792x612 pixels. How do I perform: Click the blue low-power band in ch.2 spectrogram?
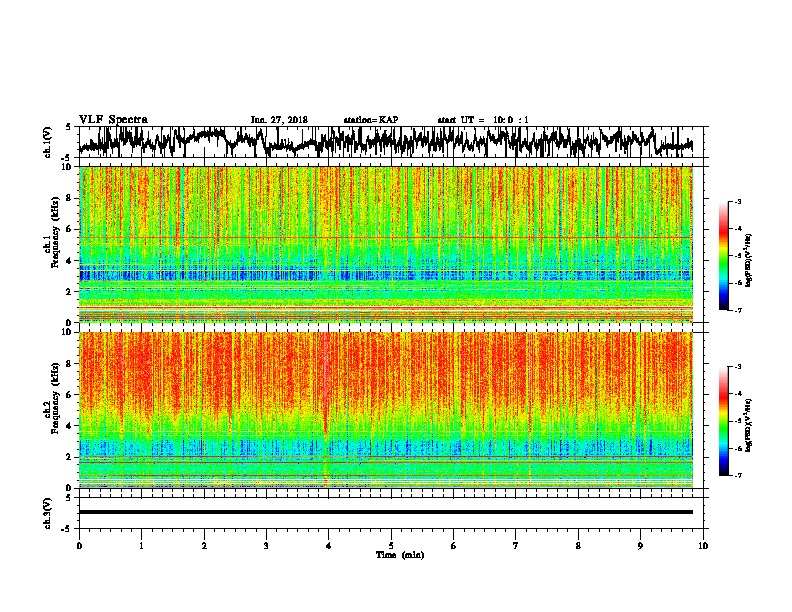click(386, 447)
